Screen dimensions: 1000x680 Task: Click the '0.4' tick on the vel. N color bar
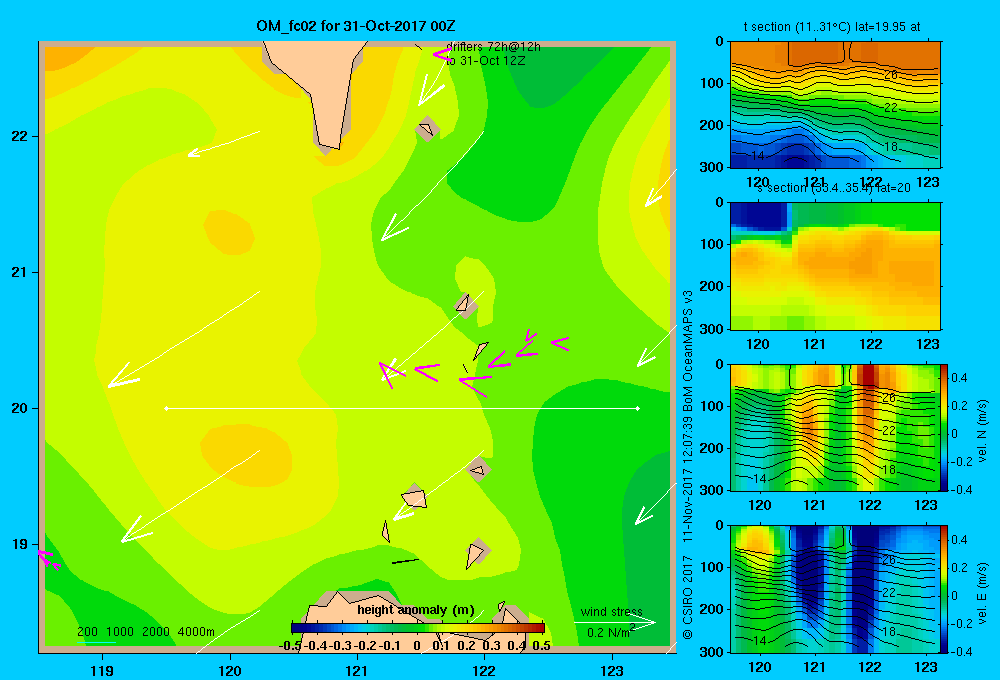[x=959, y=378]
